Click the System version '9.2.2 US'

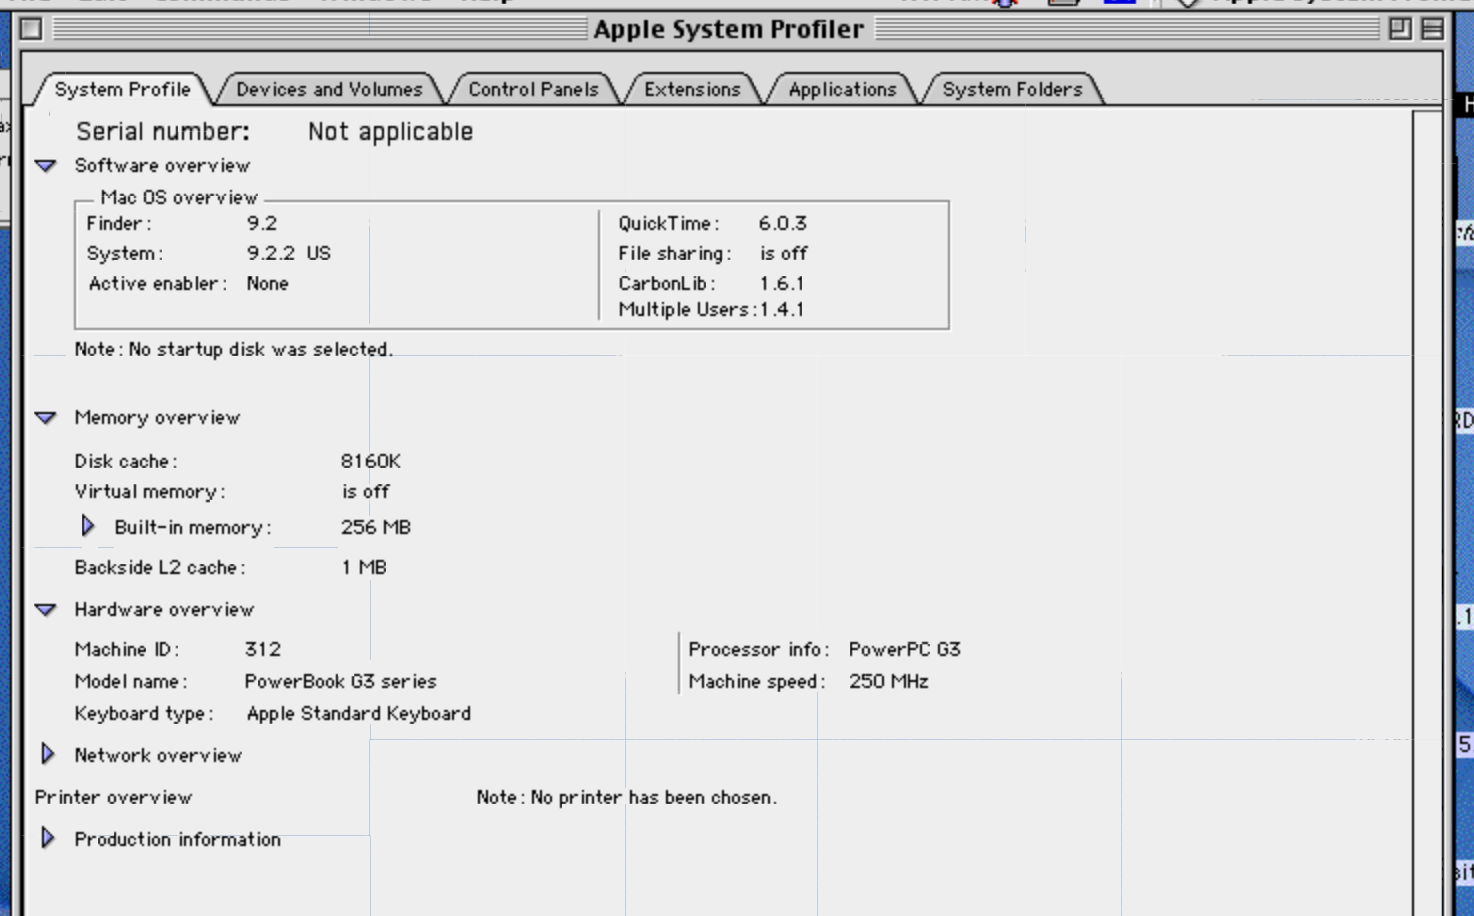tap(289, 254)
